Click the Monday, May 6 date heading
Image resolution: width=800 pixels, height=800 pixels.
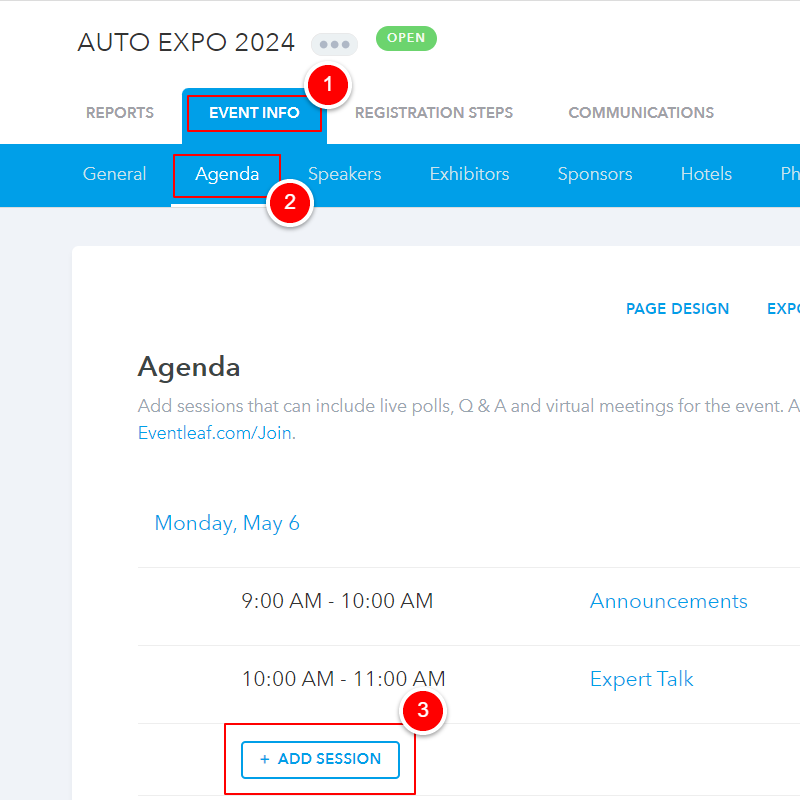(x=227, y=523)
